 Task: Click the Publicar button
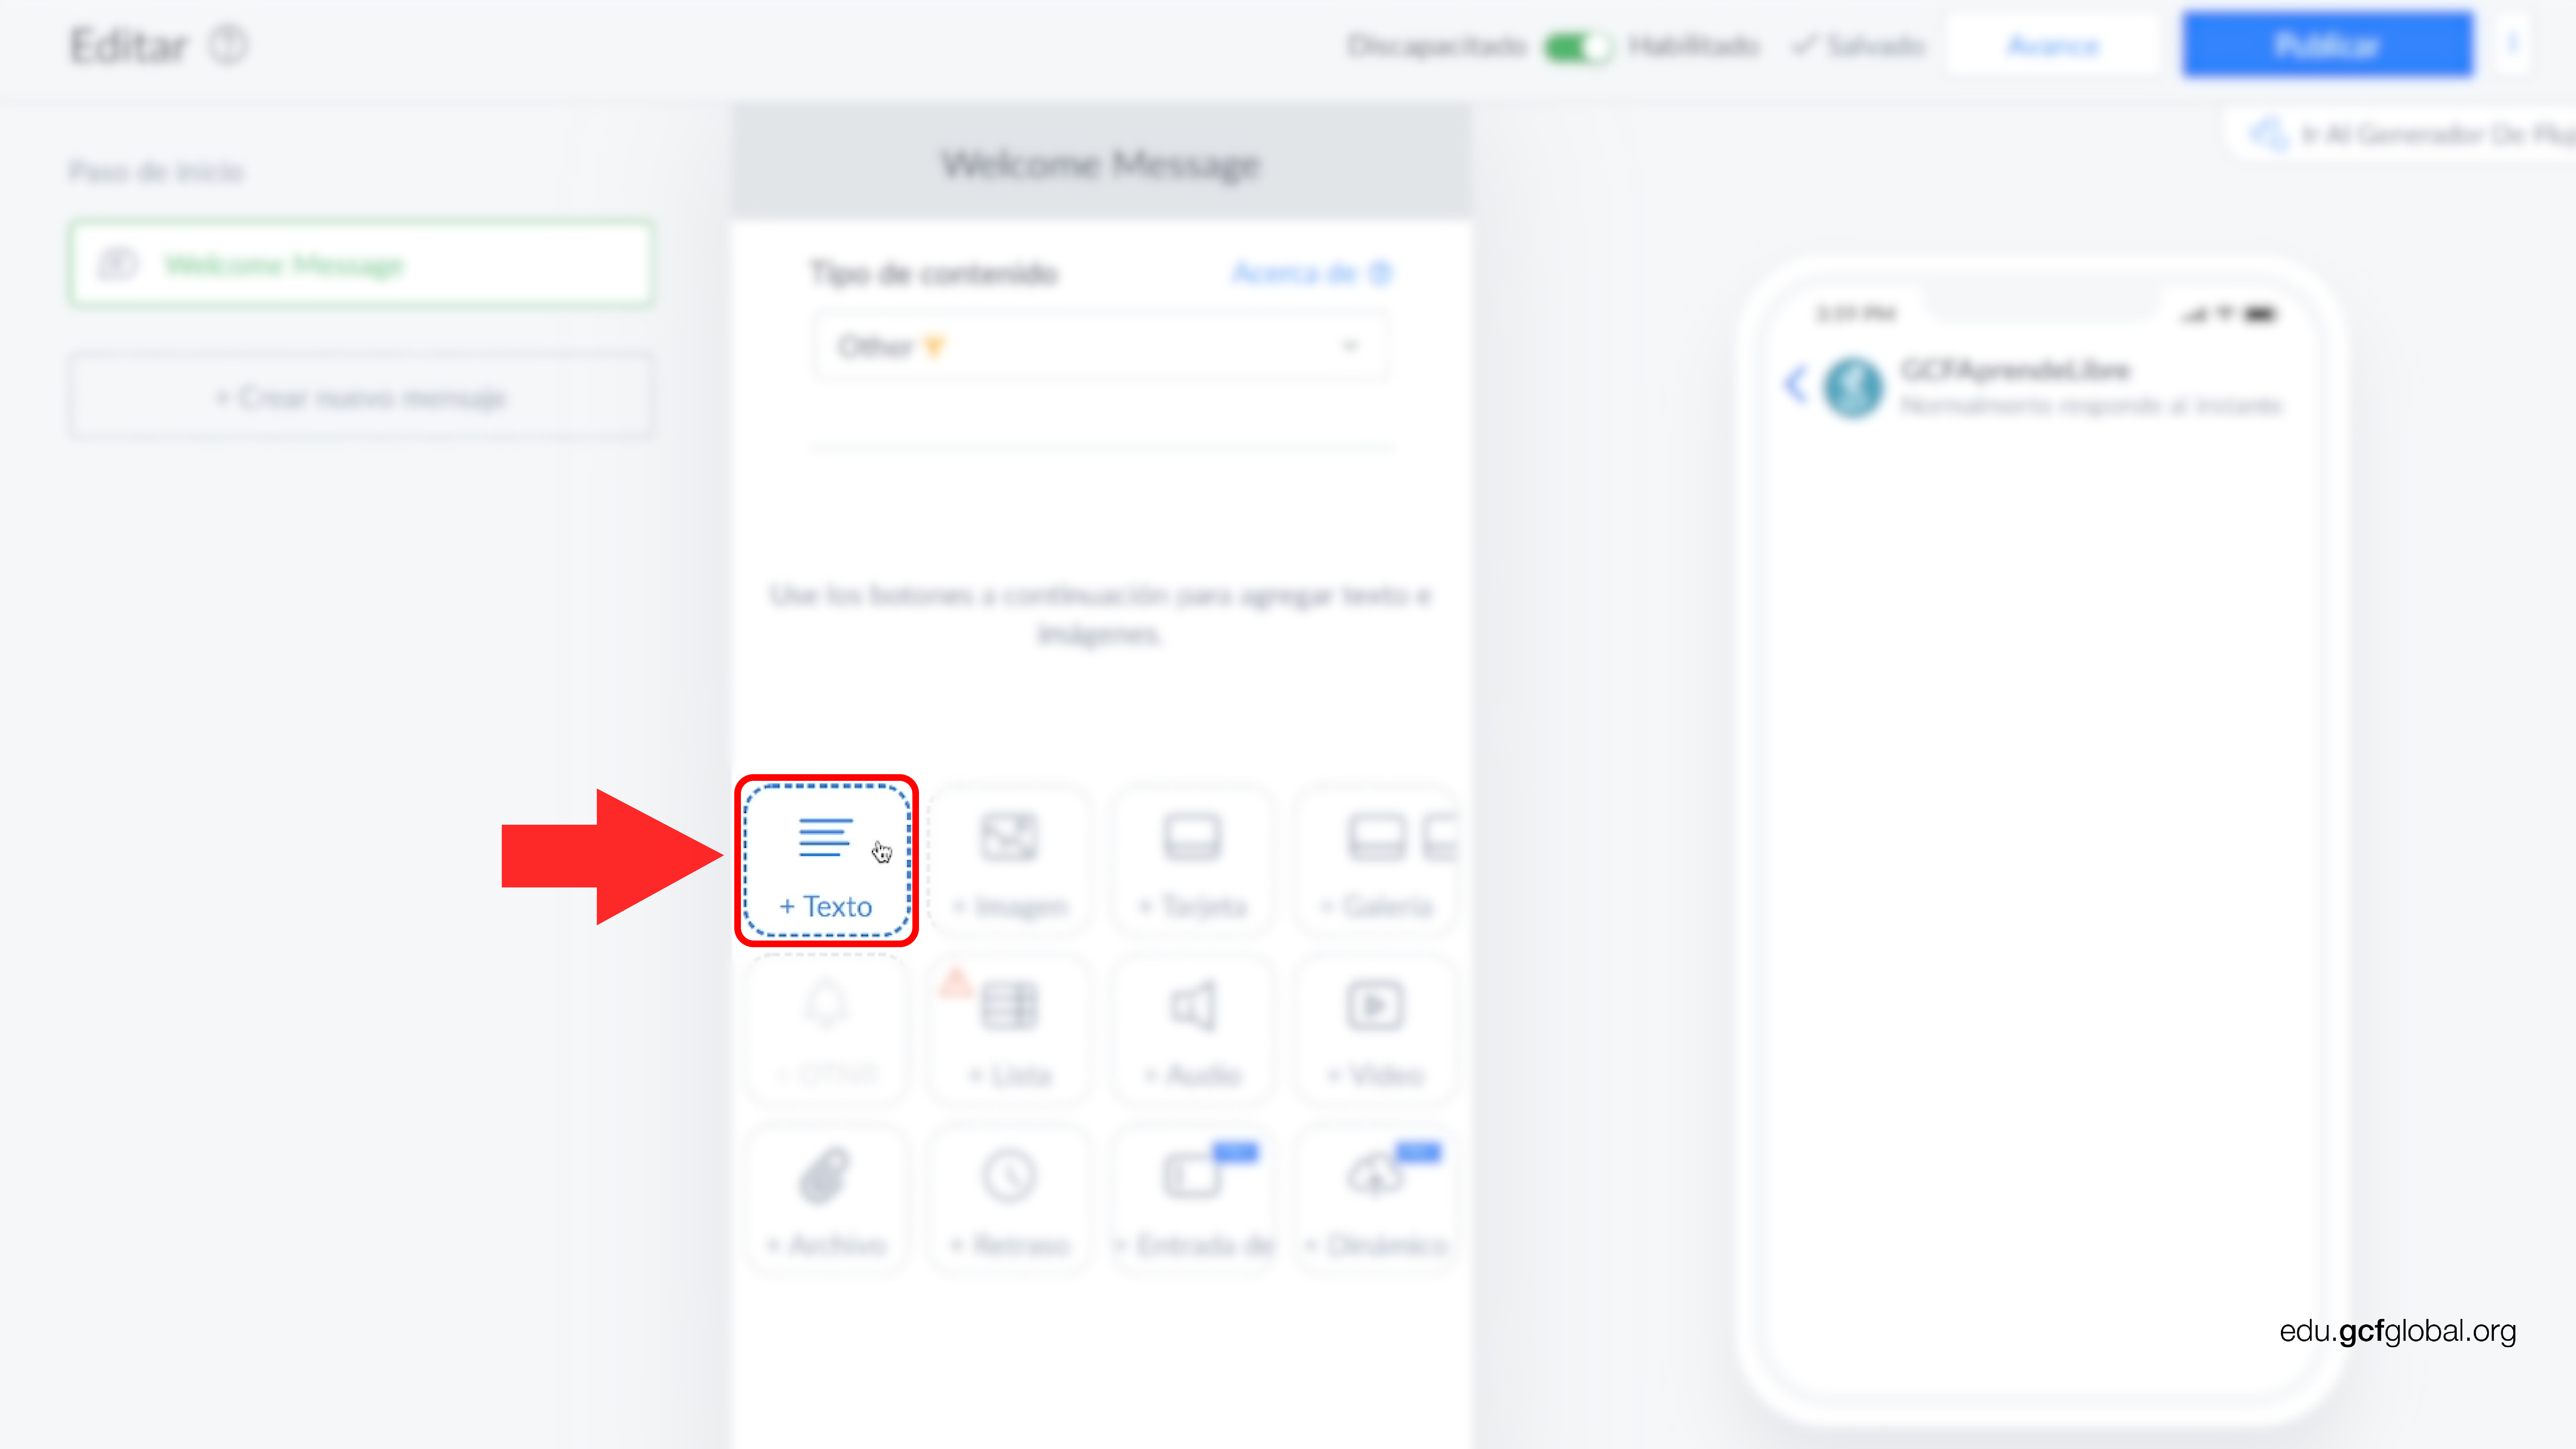(2325, 44)
